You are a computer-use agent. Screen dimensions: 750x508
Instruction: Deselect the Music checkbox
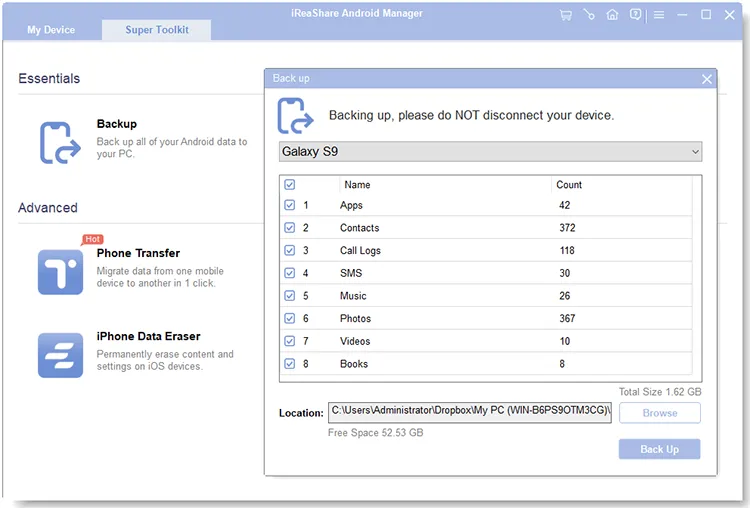point(289,296)
